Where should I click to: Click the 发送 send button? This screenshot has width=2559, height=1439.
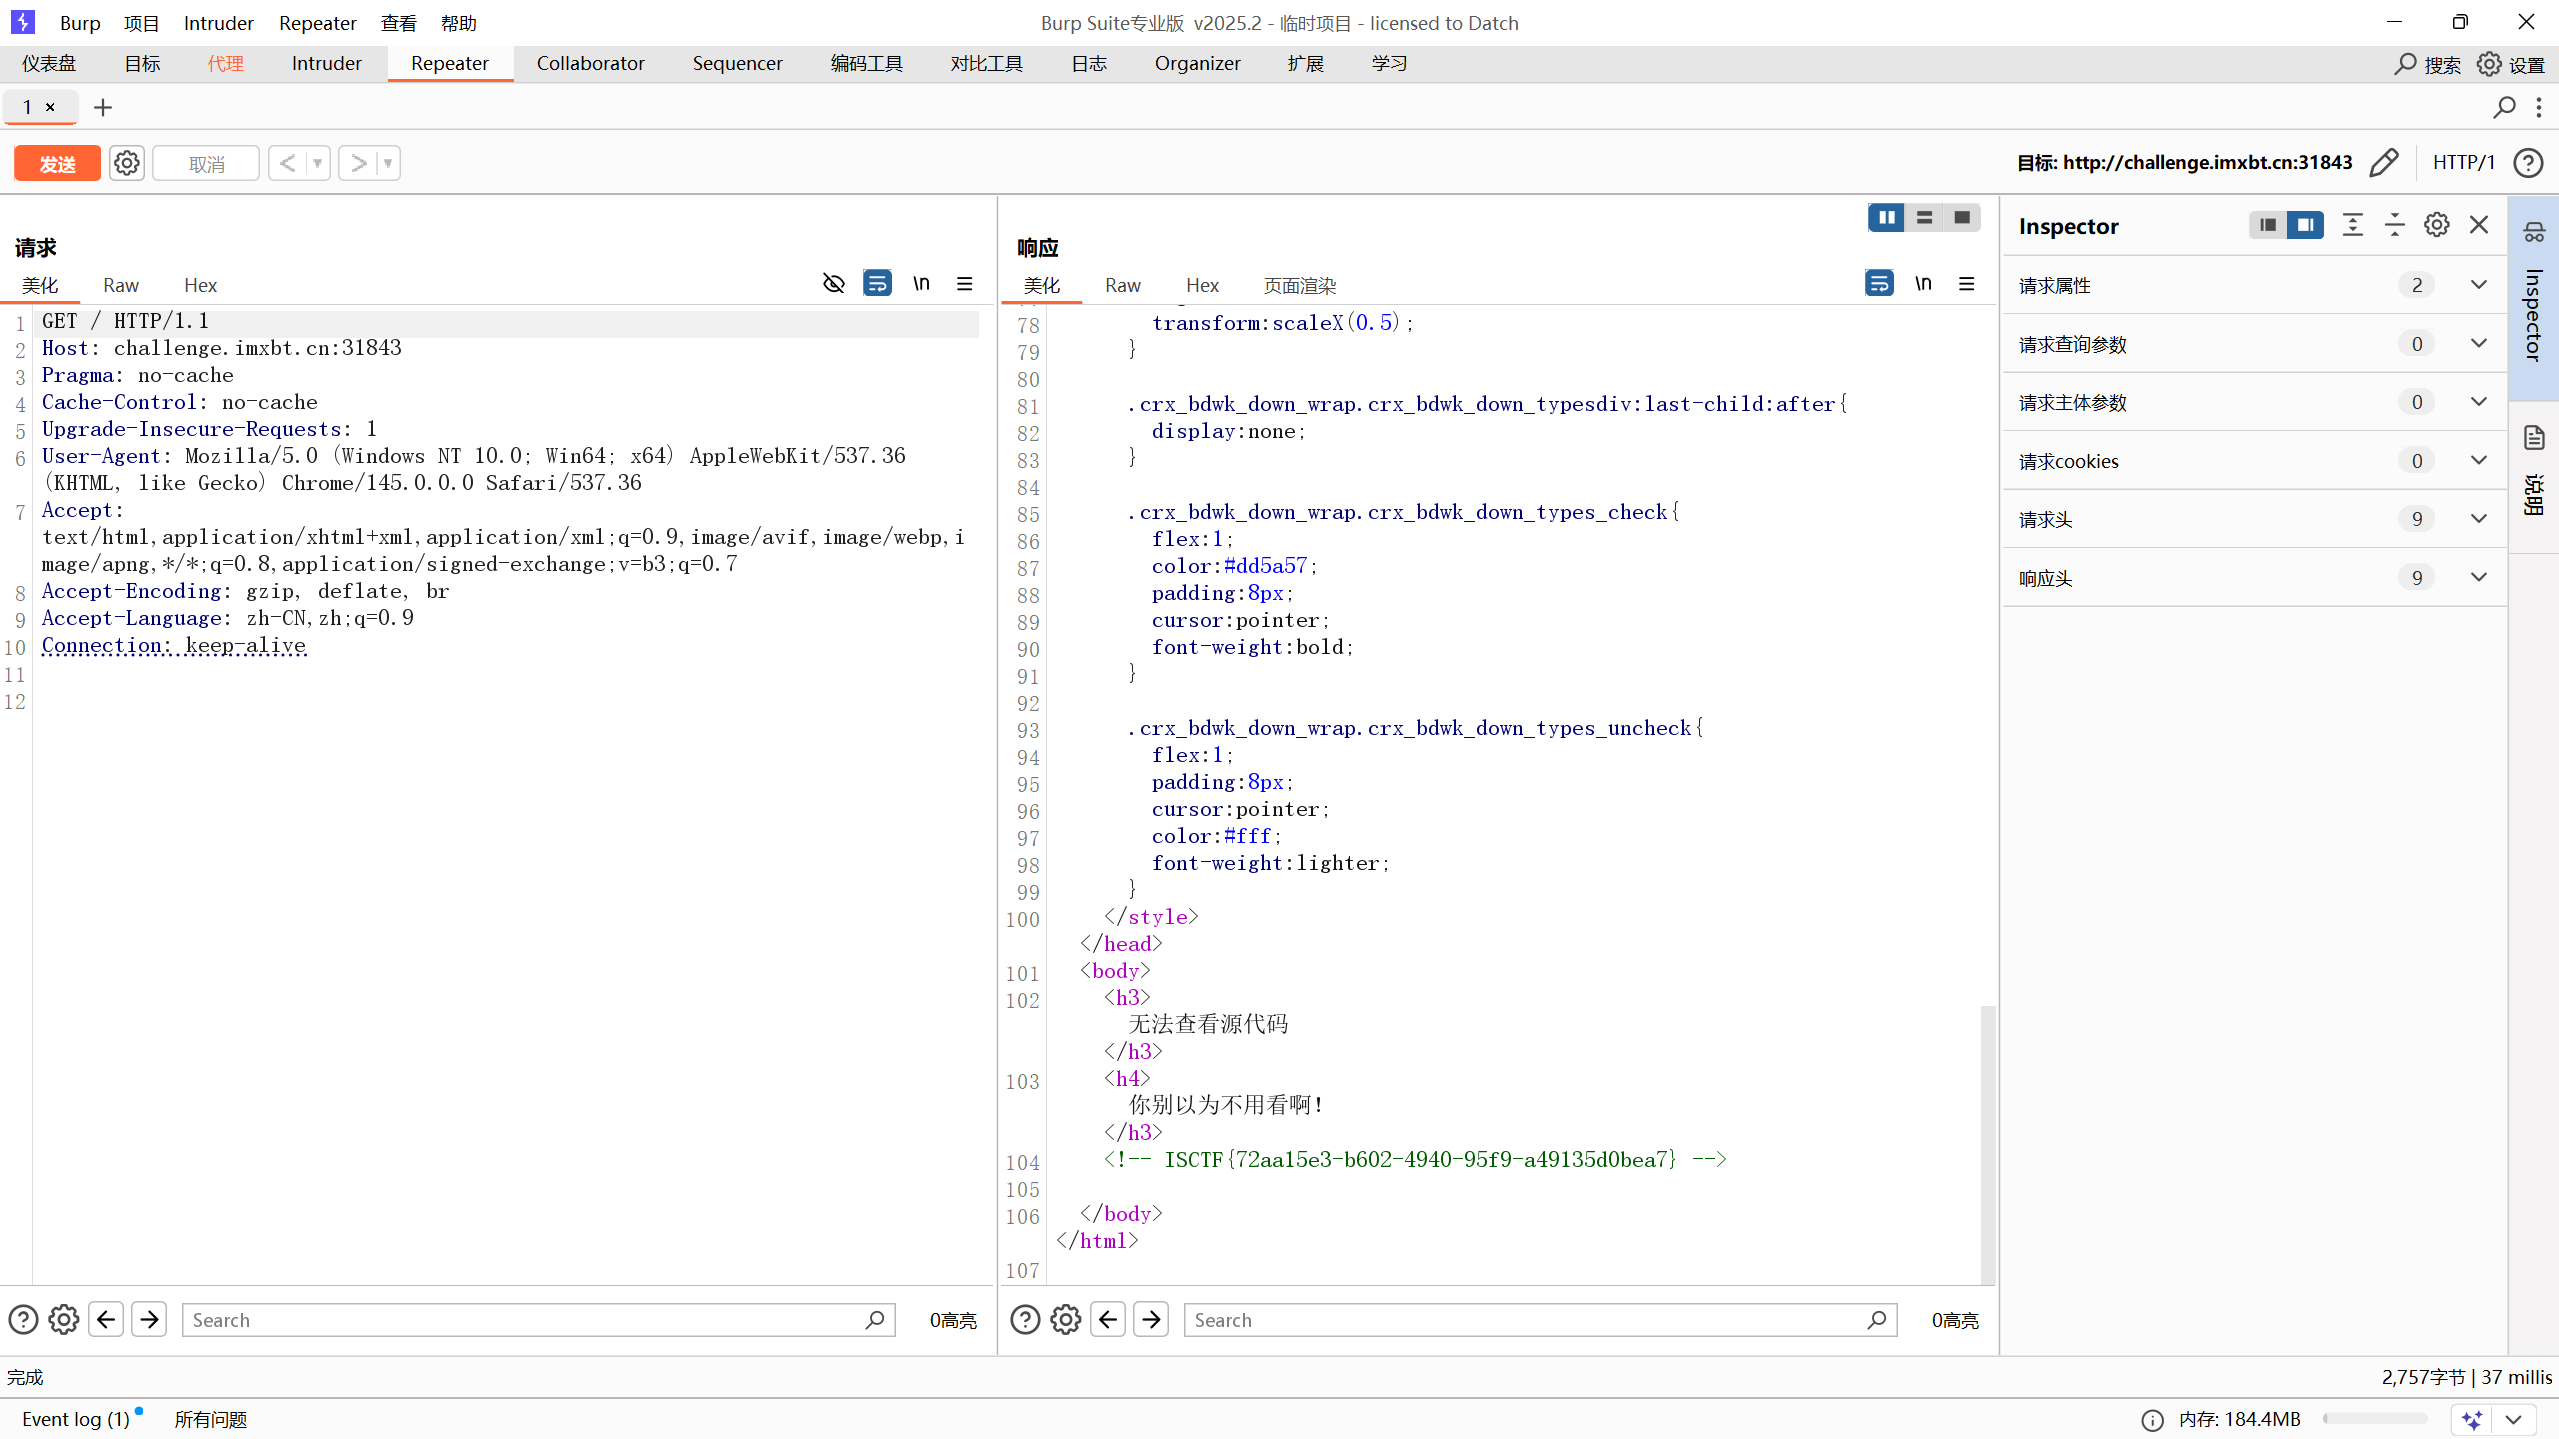pyautogui.click(x=57, y=163)
